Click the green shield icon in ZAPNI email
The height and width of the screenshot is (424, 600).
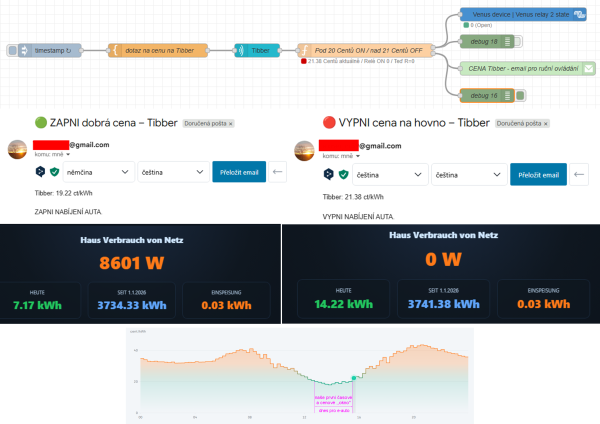(x=54, y=172)
